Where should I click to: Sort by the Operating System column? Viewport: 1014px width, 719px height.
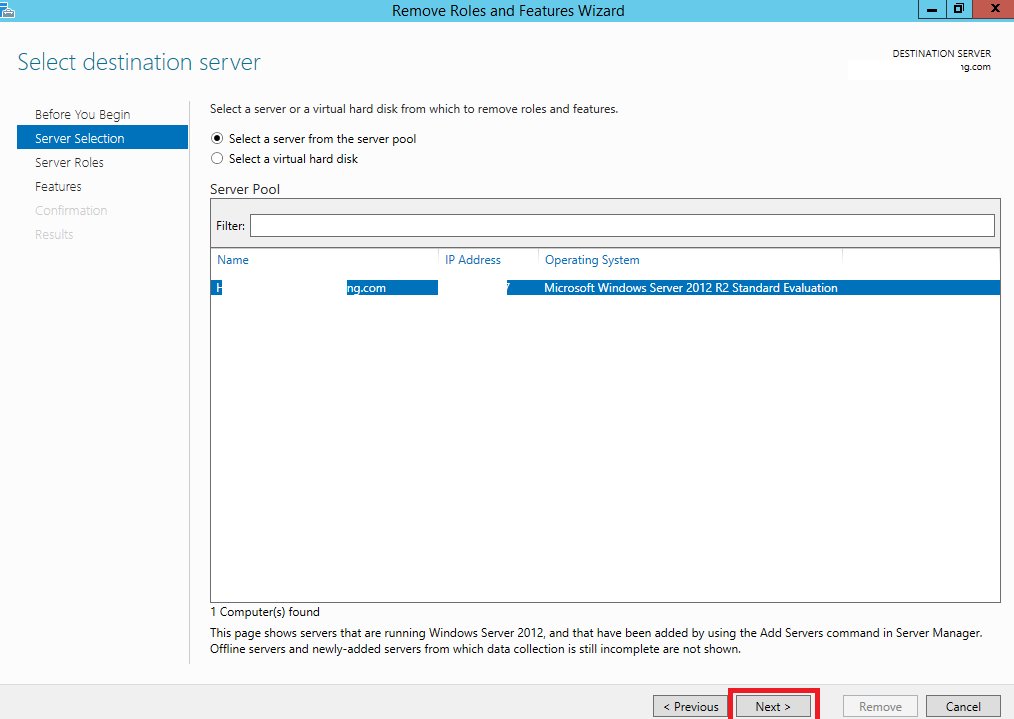tap(592, 259)
